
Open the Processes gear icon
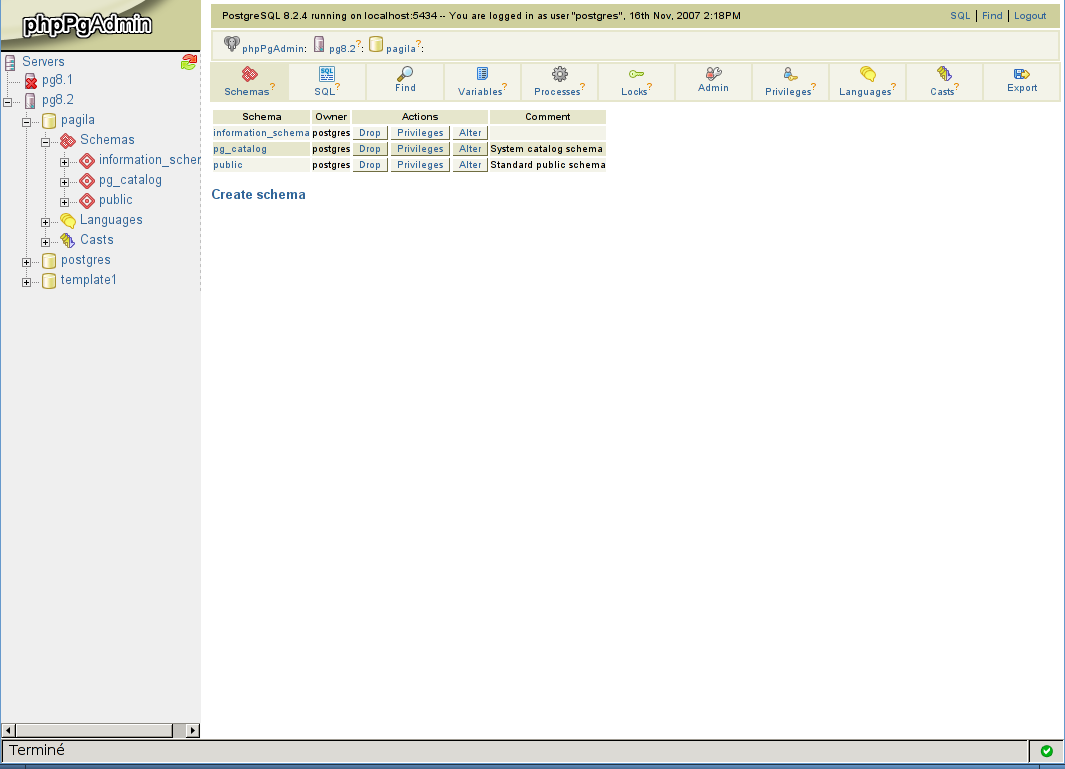click(x=560, y=74)
